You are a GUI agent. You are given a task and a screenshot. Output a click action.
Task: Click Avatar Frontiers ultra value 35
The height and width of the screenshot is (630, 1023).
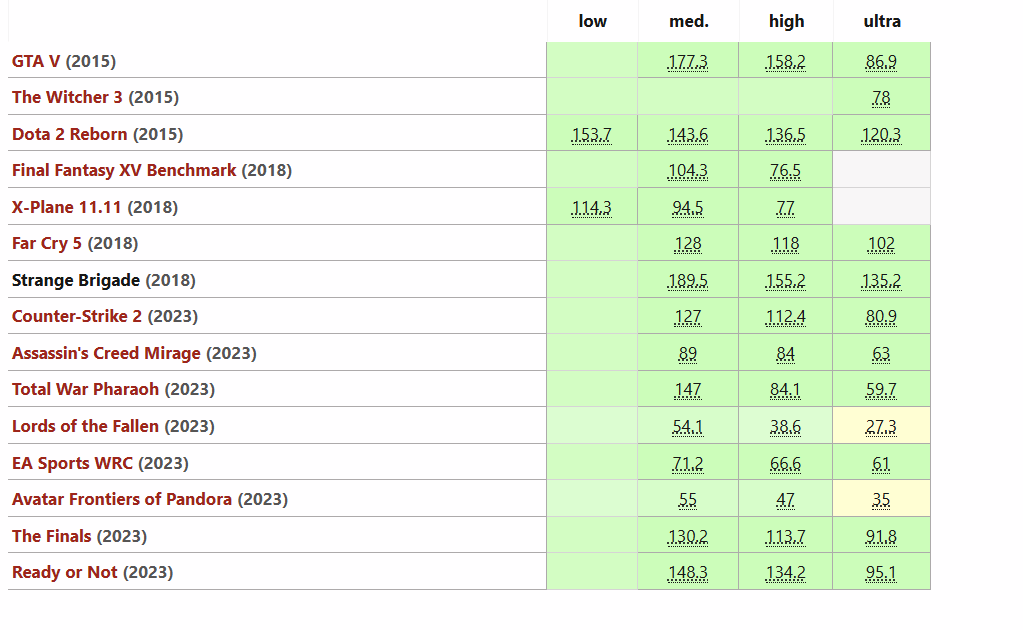pyautogui.click(x=881, y=500)
